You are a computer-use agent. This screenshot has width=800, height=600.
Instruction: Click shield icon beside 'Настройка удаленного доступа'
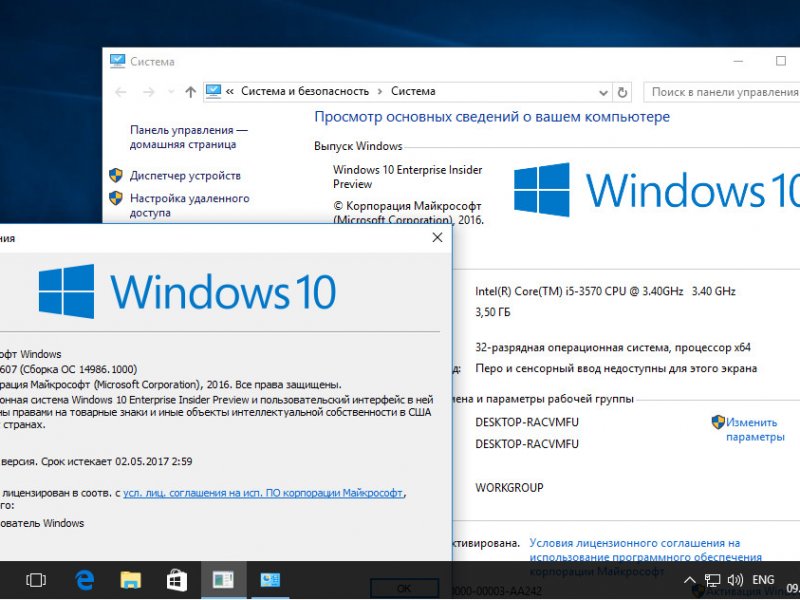tap(116, 198)
